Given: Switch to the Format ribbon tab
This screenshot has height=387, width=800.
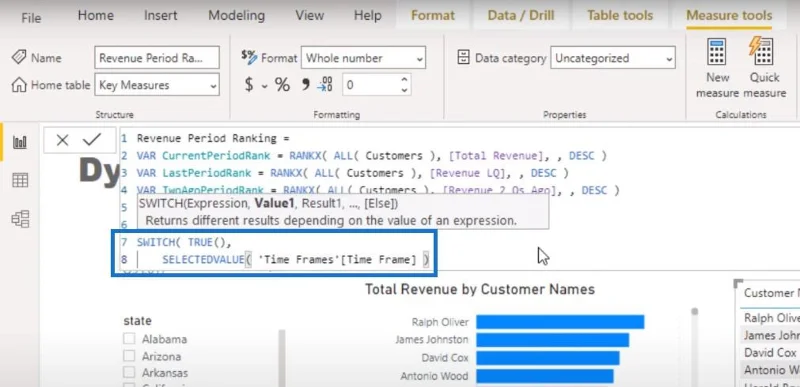Looking at the screenshot, I should point(433,16).
